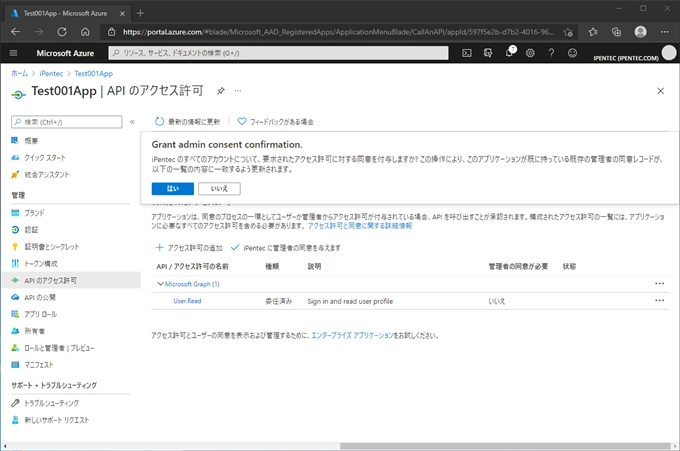Image resolution: width=680 pixels, height=451 pixels.
Task: Open 証明書とシークレット in the sidebar
Action: (52, 246)
